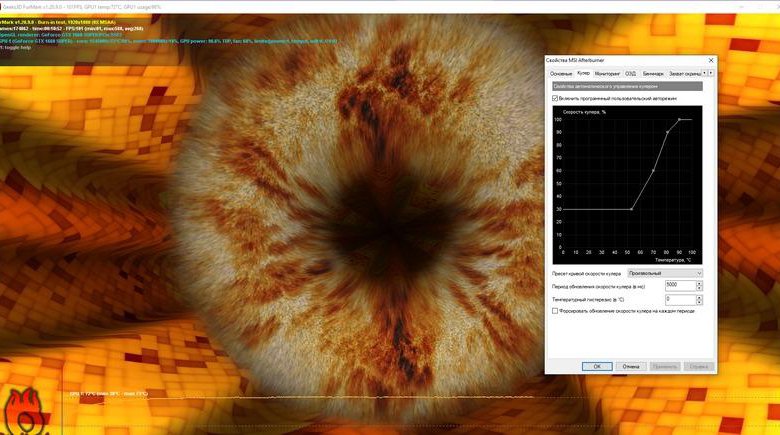Open the ОЭД tab
The width and height of the screenshot is (780, 435).
point(630,74)
